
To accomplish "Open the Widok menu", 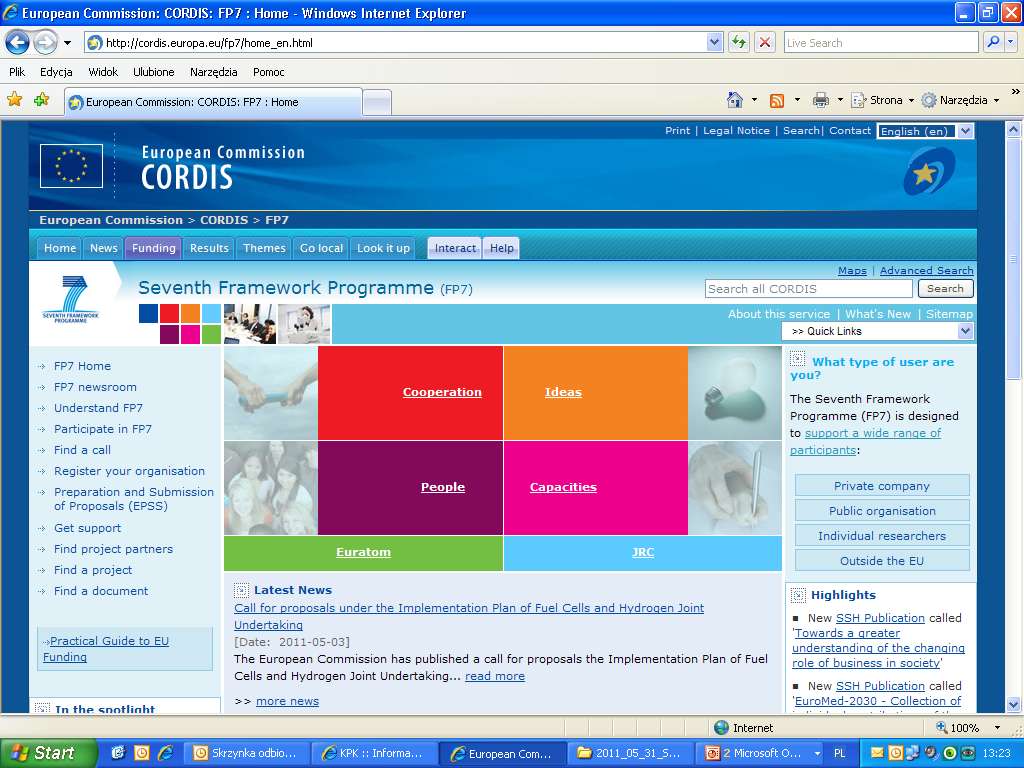I will (103, 72).
